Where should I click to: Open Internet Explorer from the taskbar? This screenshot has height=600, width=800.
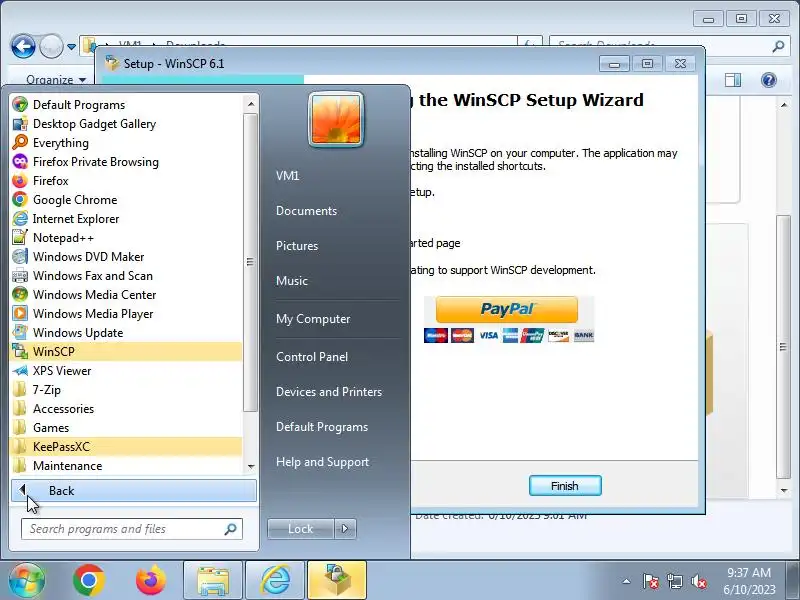[275, 580]
